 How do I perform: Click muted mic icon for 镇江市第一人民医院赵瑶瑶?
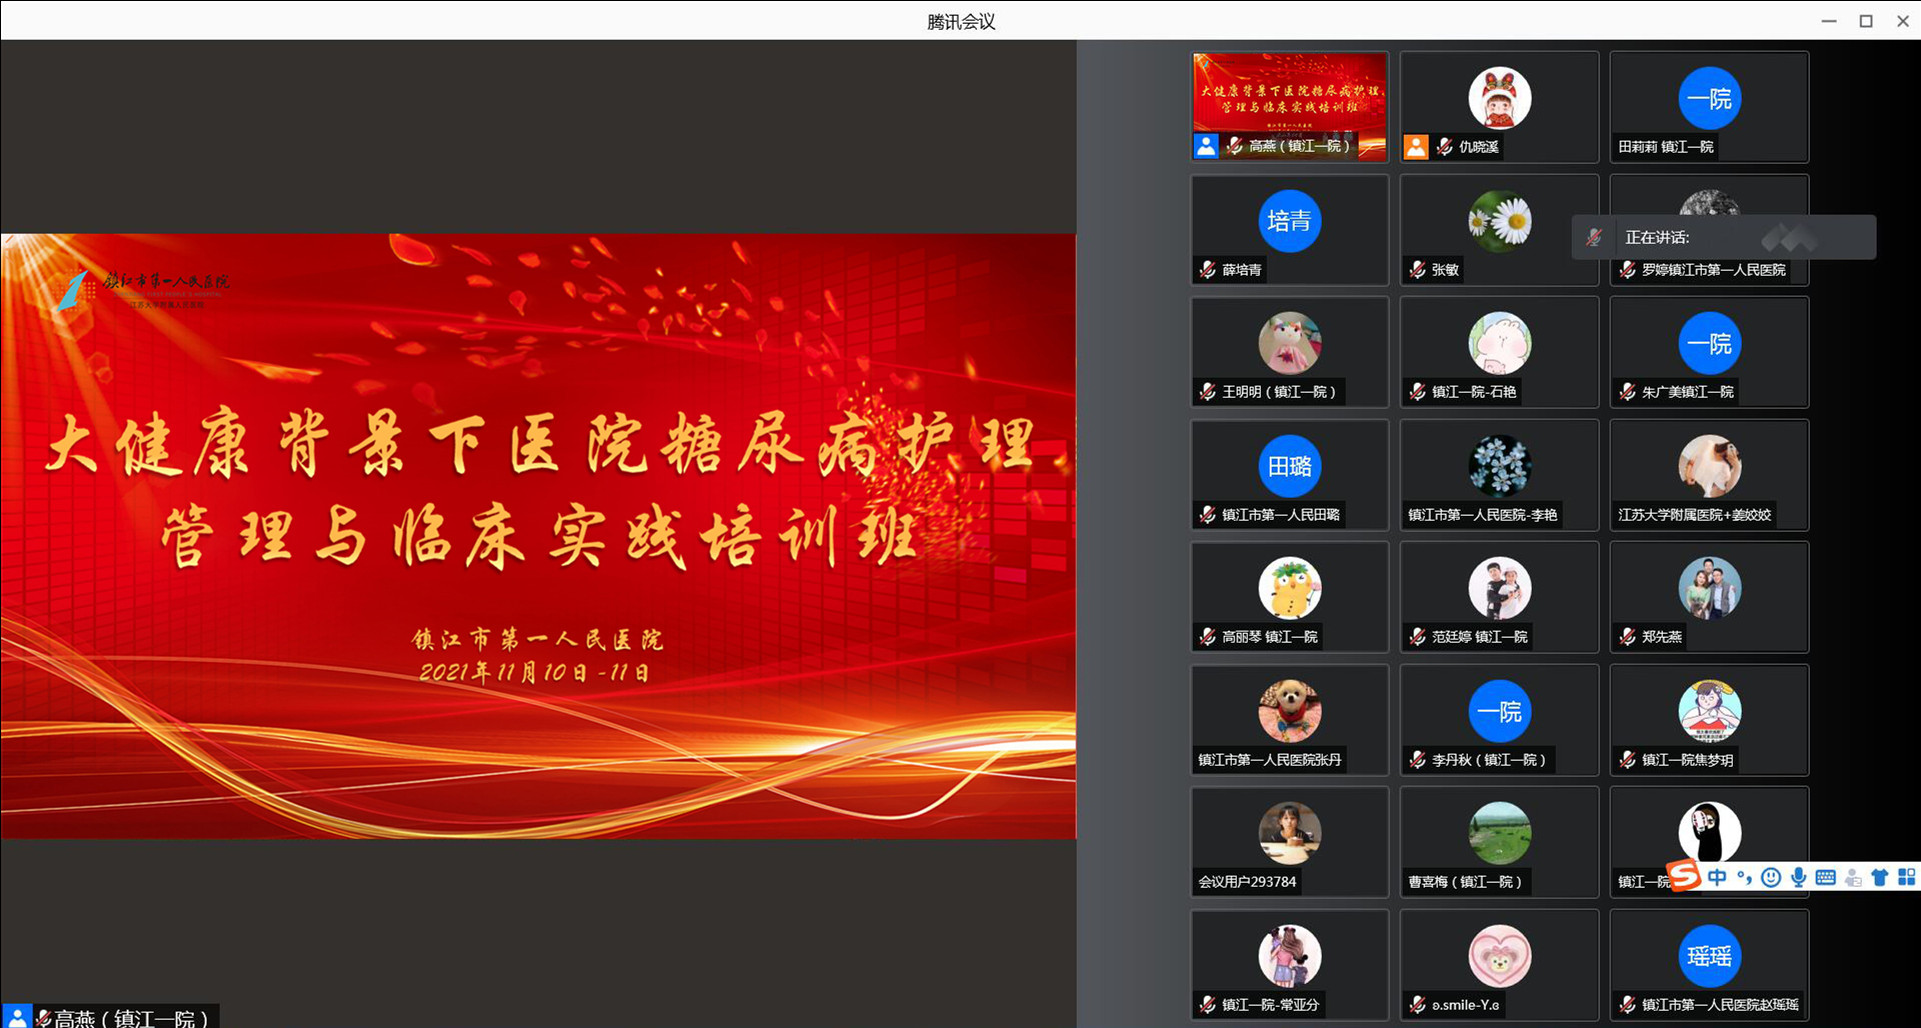tap(1628, 1005)
